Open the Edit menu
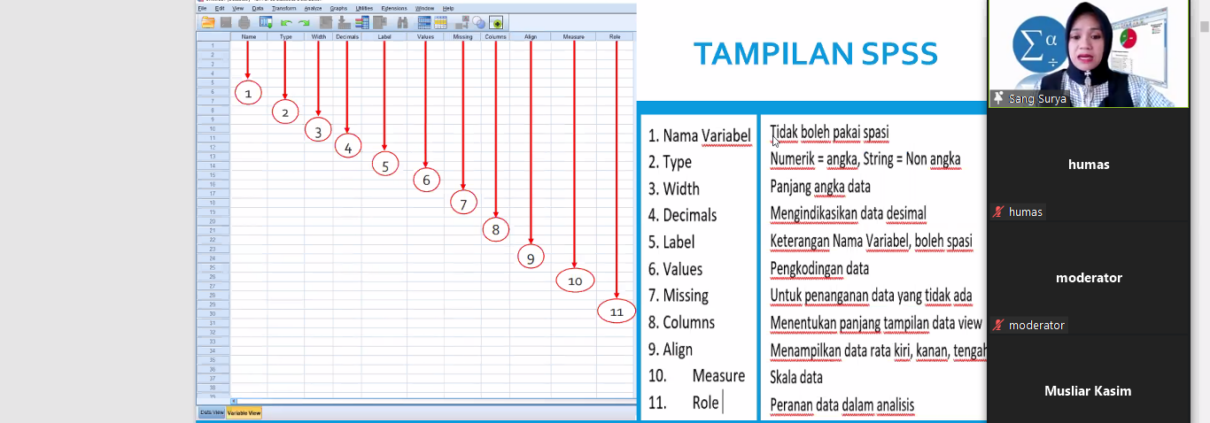The height and width of the screenshot is (423, 1210). tap(219, 8)
